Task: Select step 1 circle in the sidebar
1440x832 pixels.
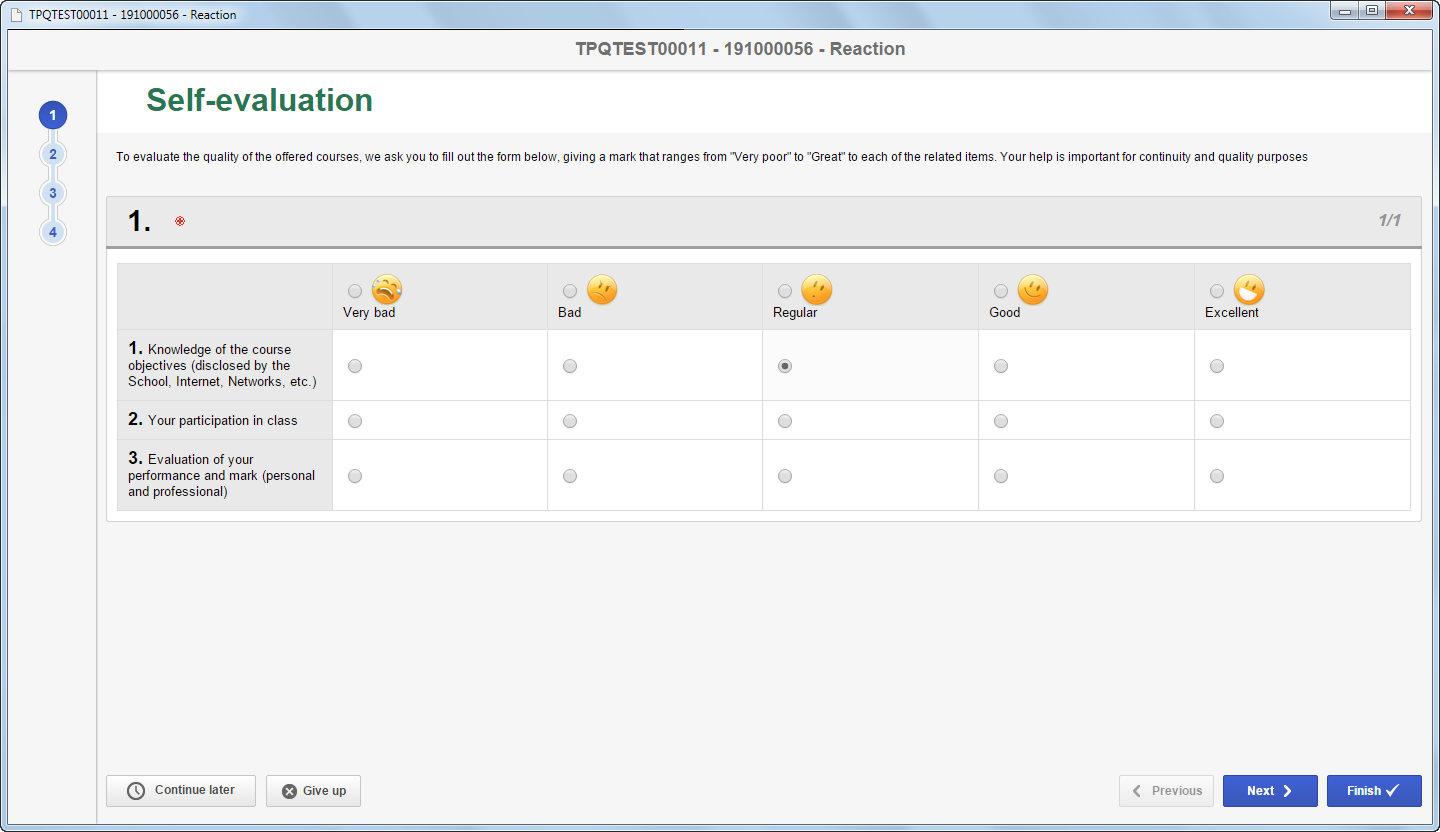Action: (x=53, y=115)
